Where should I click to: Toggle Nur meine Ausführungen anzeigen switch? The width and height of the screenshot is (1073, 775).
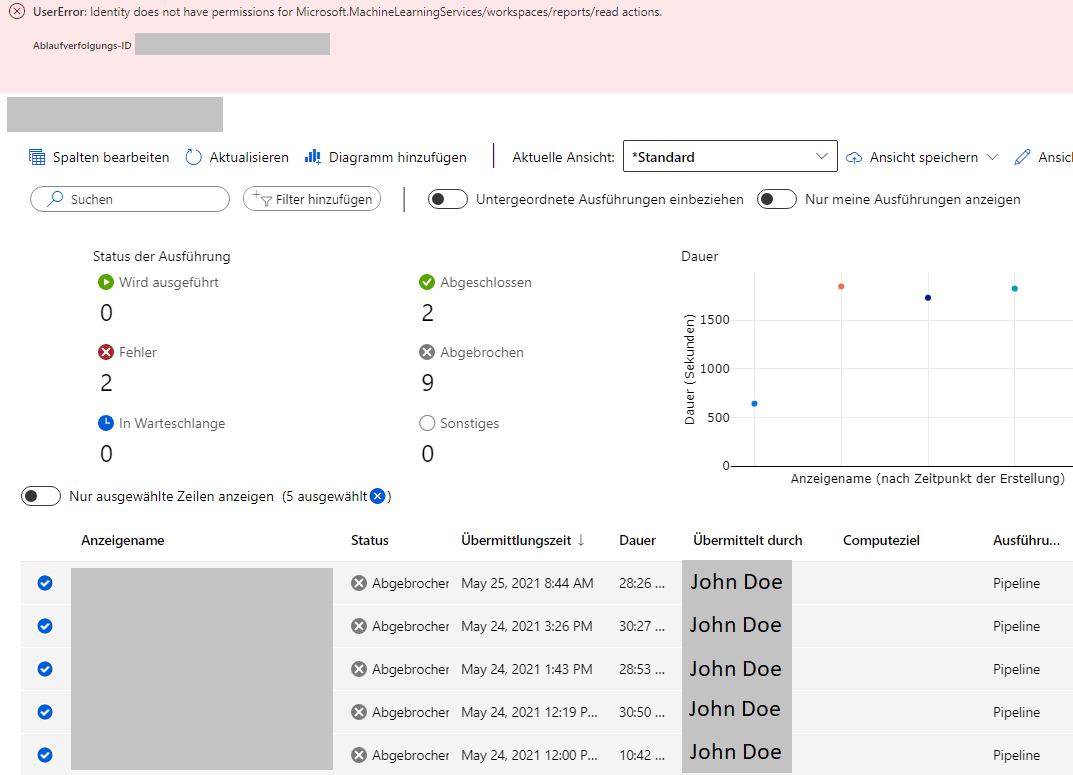pos(777,199)
